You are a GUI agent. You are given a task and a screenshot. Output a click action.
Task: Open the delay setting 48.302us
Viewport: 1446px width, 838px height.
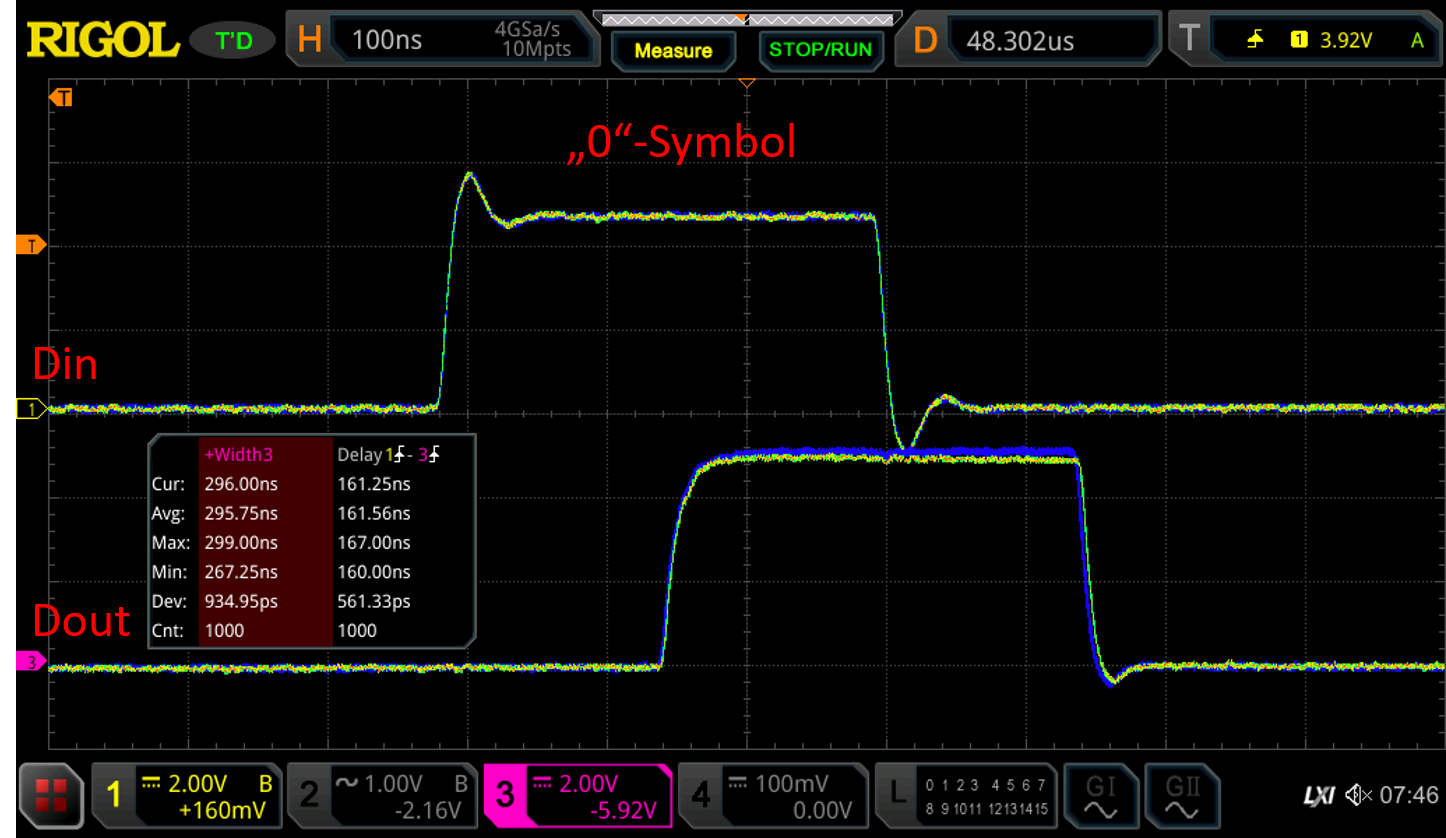(1030, 40)
